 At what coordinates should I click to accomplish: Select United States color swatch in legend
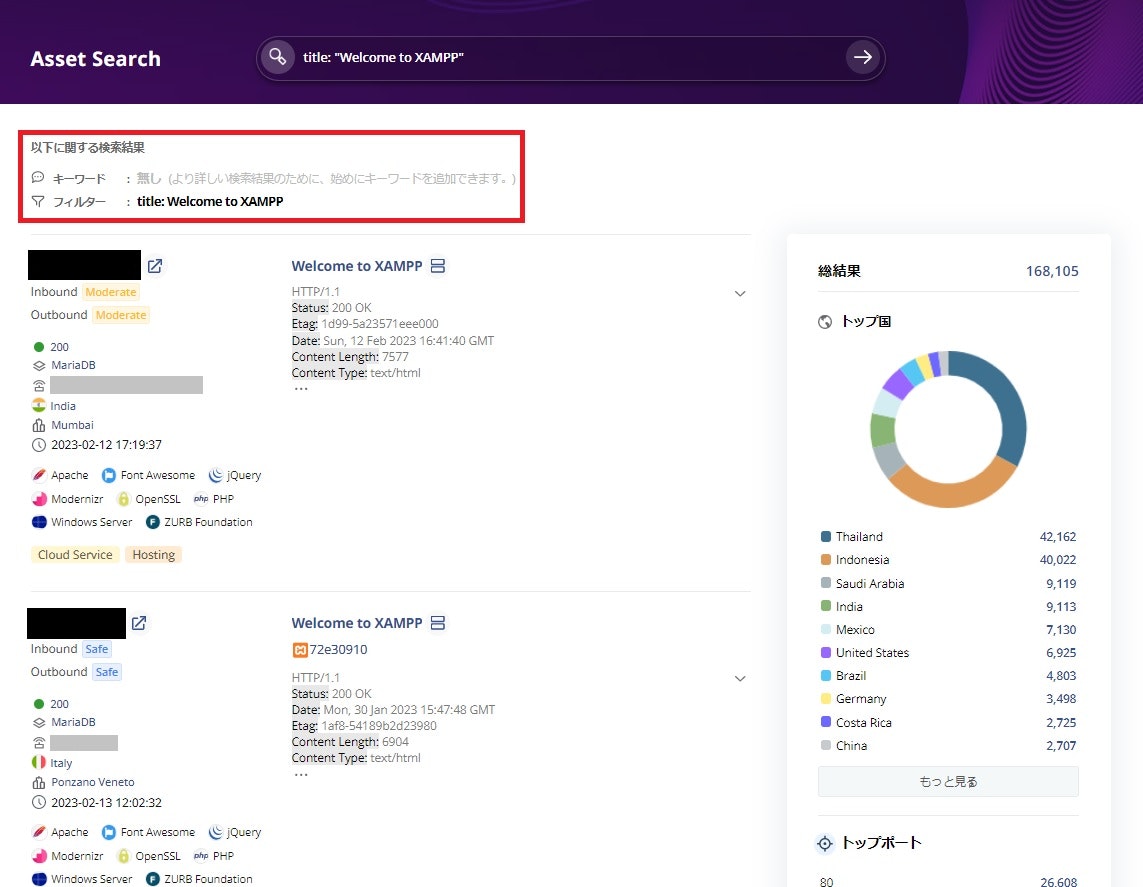tap(826, 652)
